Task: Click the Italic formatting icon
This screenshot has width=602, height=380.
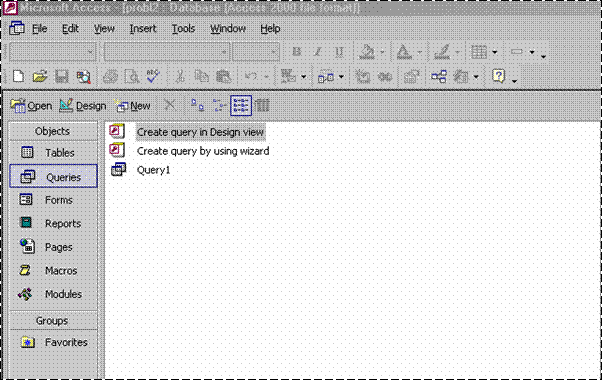Action: click(318, 52)
